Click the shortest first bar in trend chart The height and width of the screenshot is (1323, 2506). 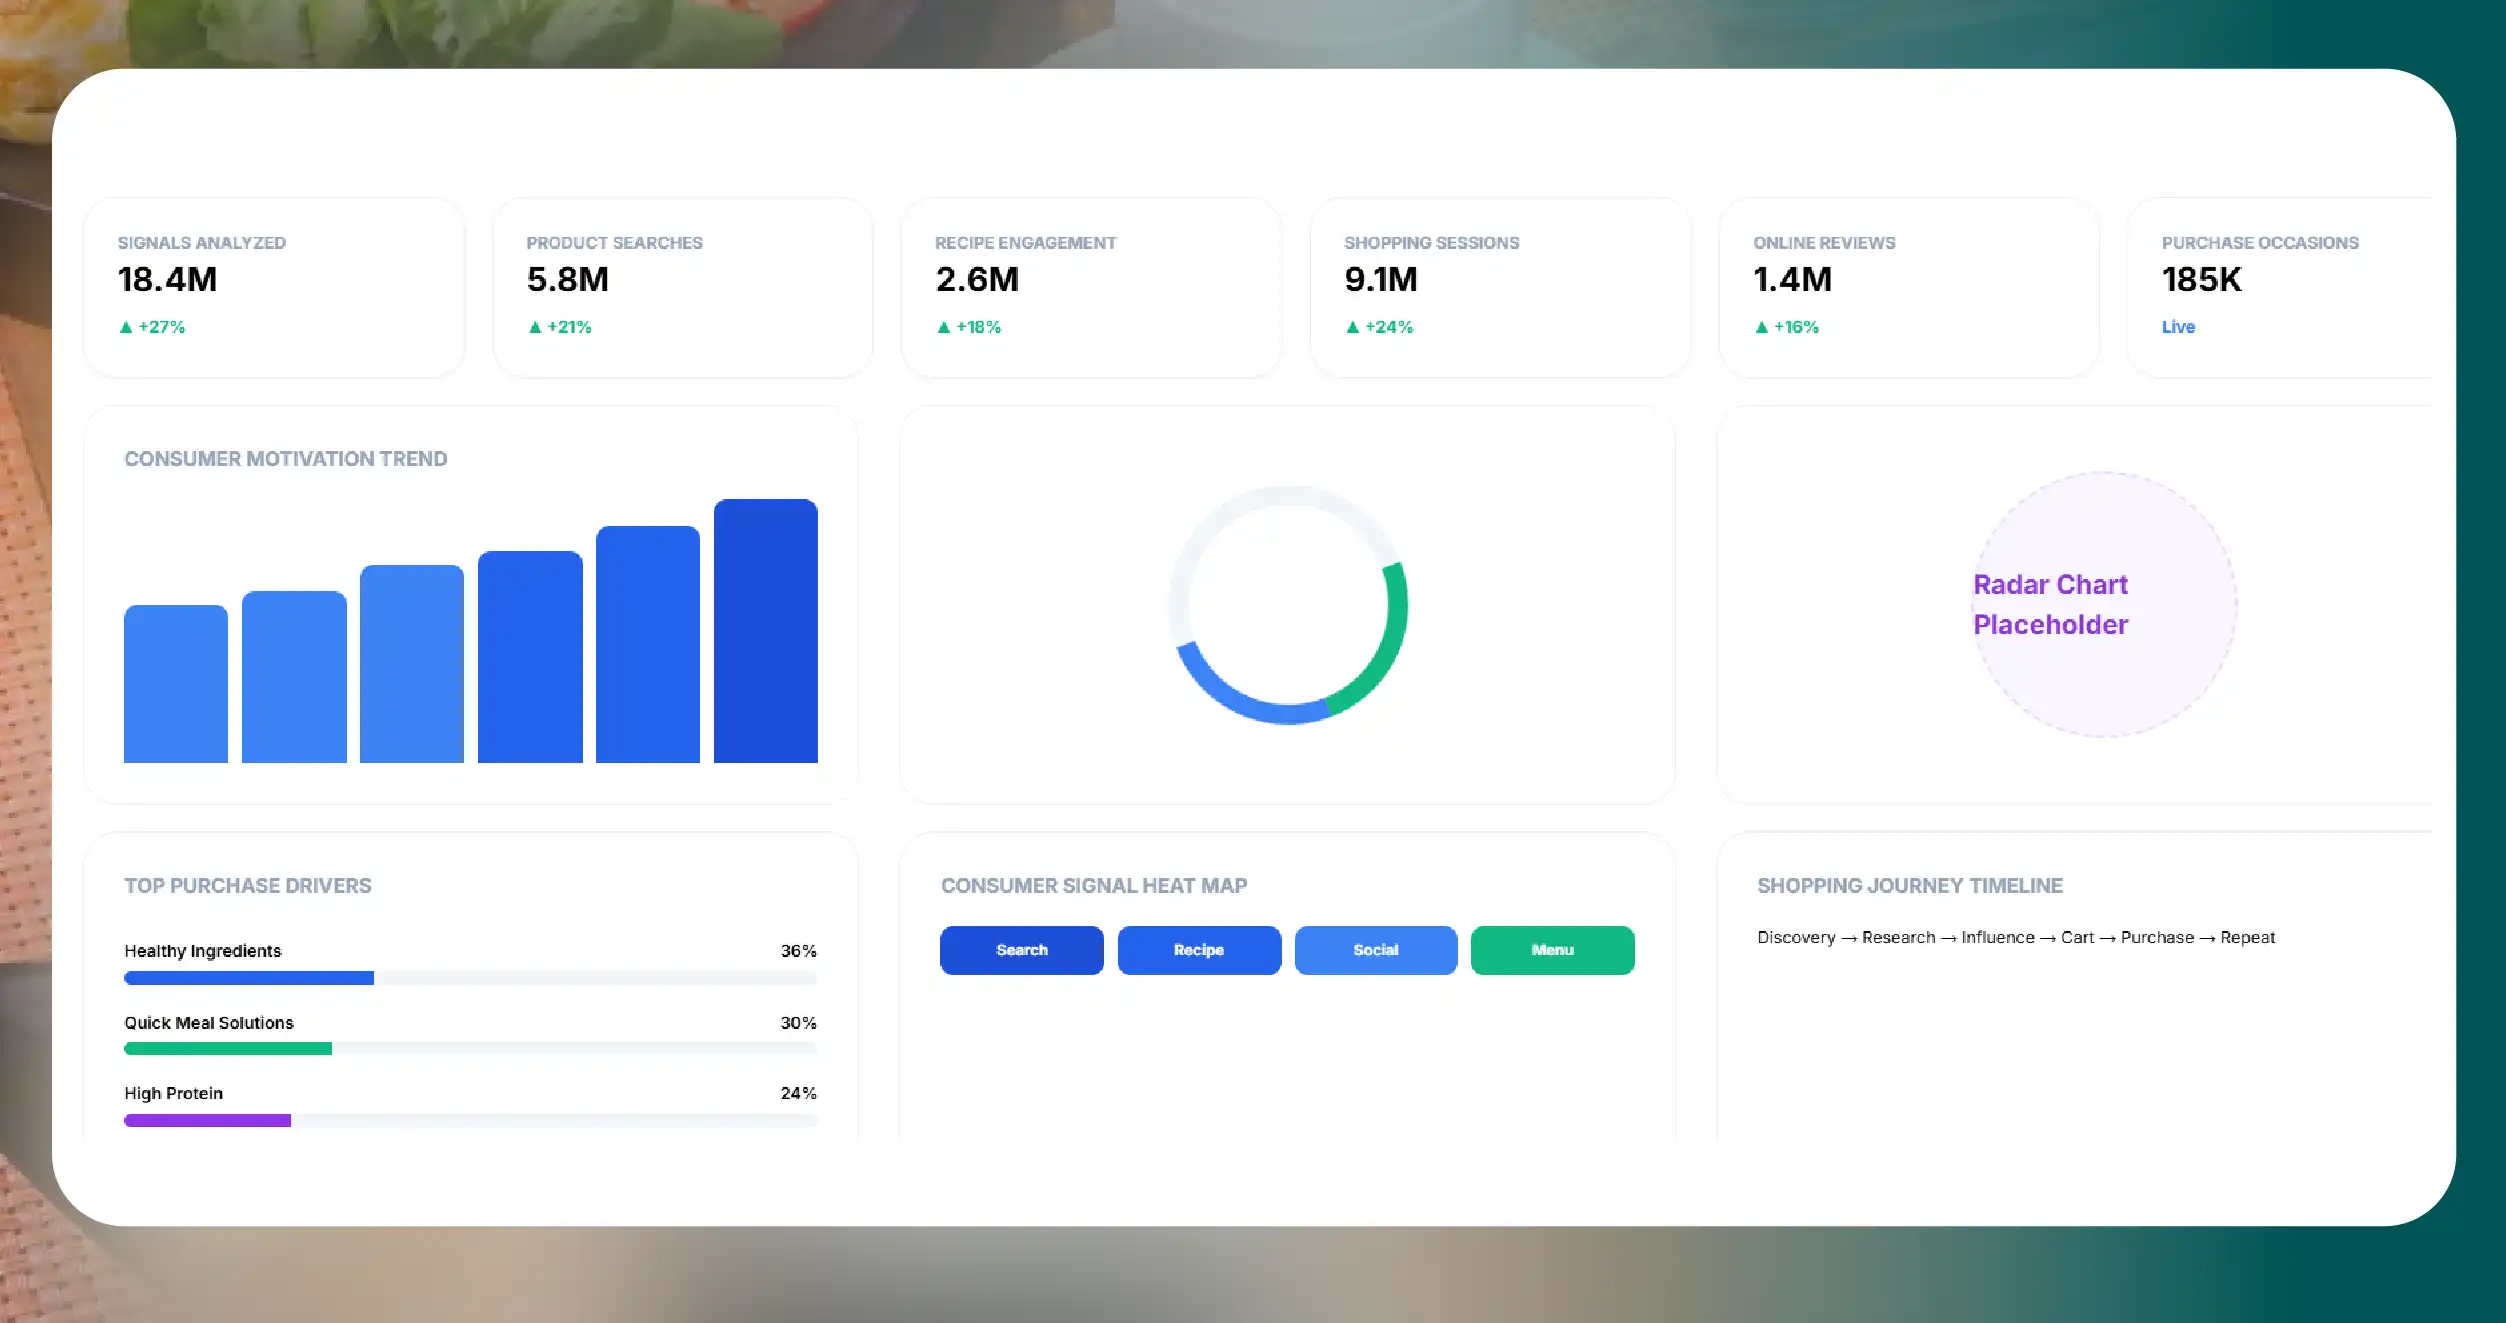[176, 684]
